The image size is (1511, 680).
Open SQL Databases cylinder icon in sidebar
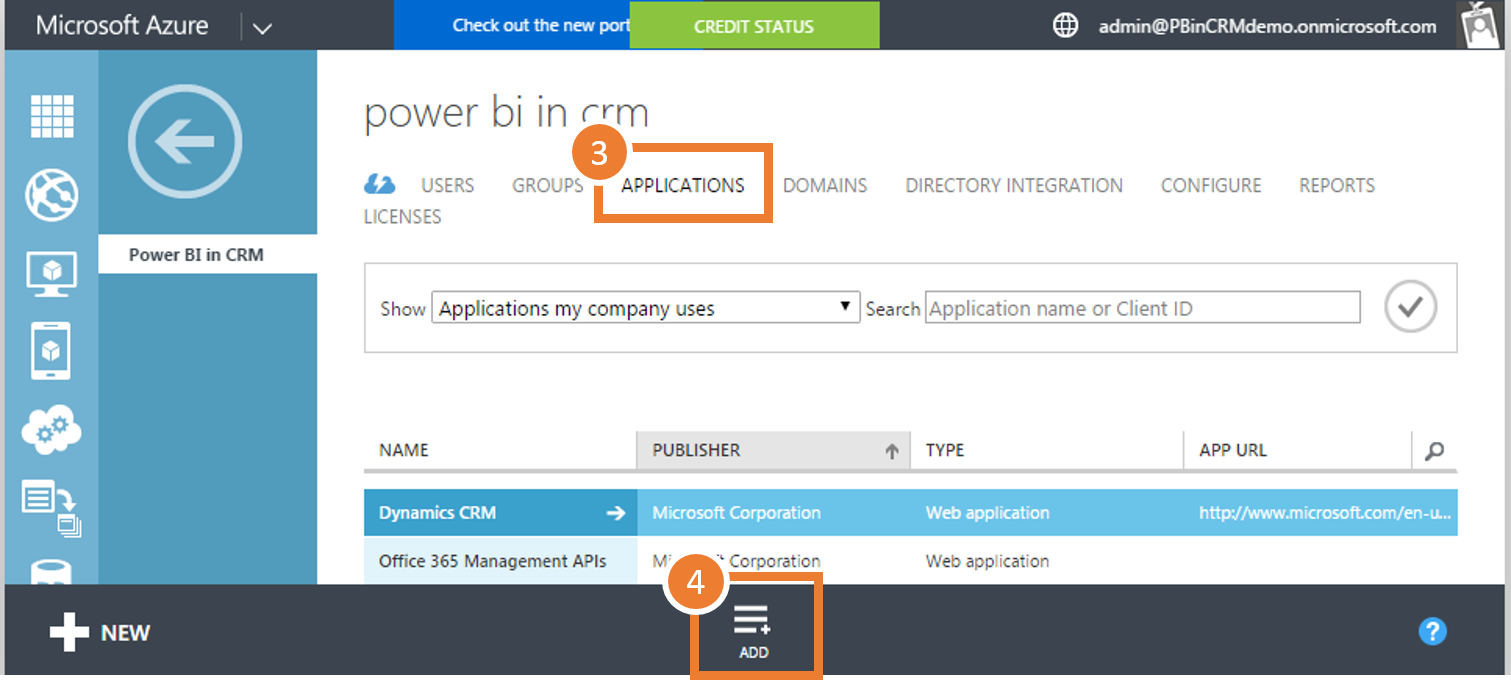pos(52,573)
